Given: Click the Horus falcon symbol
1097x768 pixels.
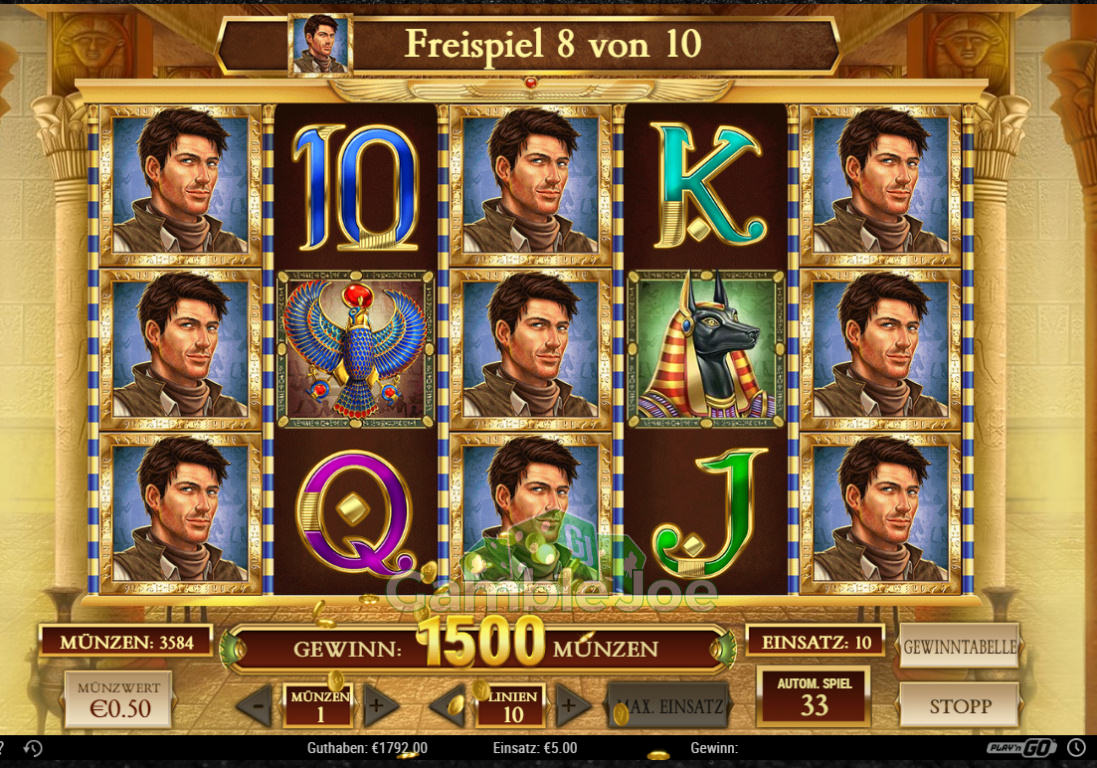Looking at the screenshot, I should [x=355, y=349].
